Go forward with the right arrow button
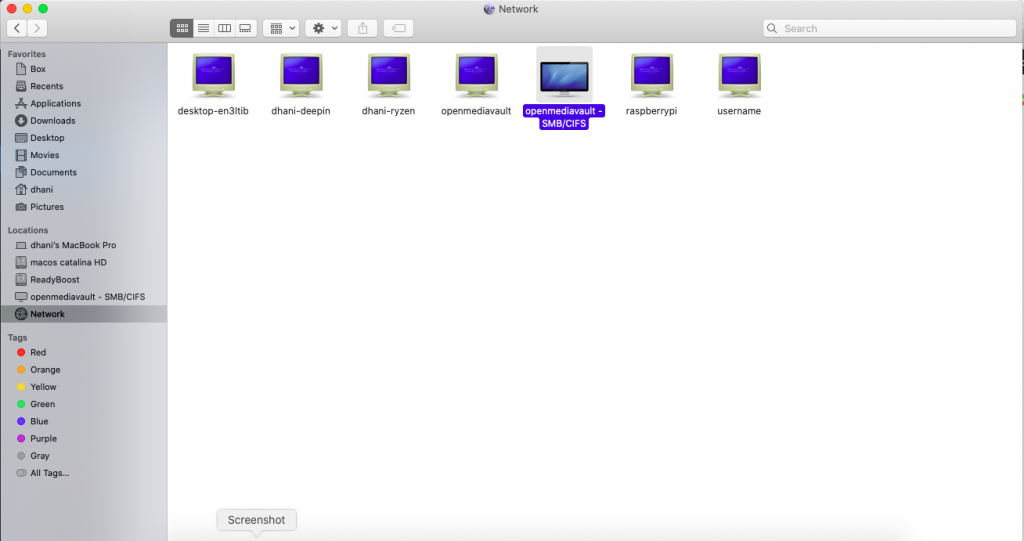This screenshot has width=1024, height=541. pyautogui.click(x=37, y=28)
